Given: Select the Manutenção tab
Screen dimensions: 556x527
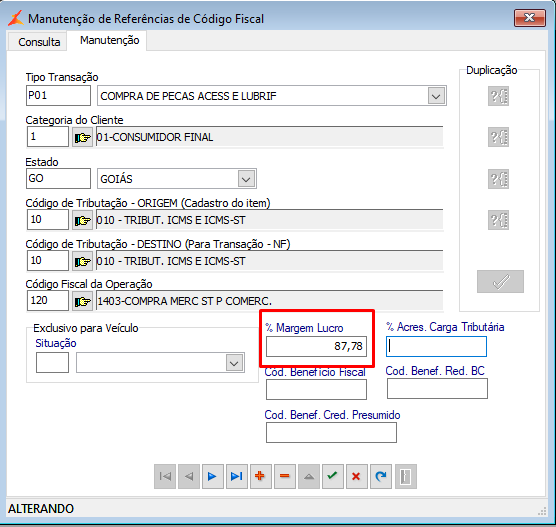Looking at the screenshot, I should tap(110, 40).
